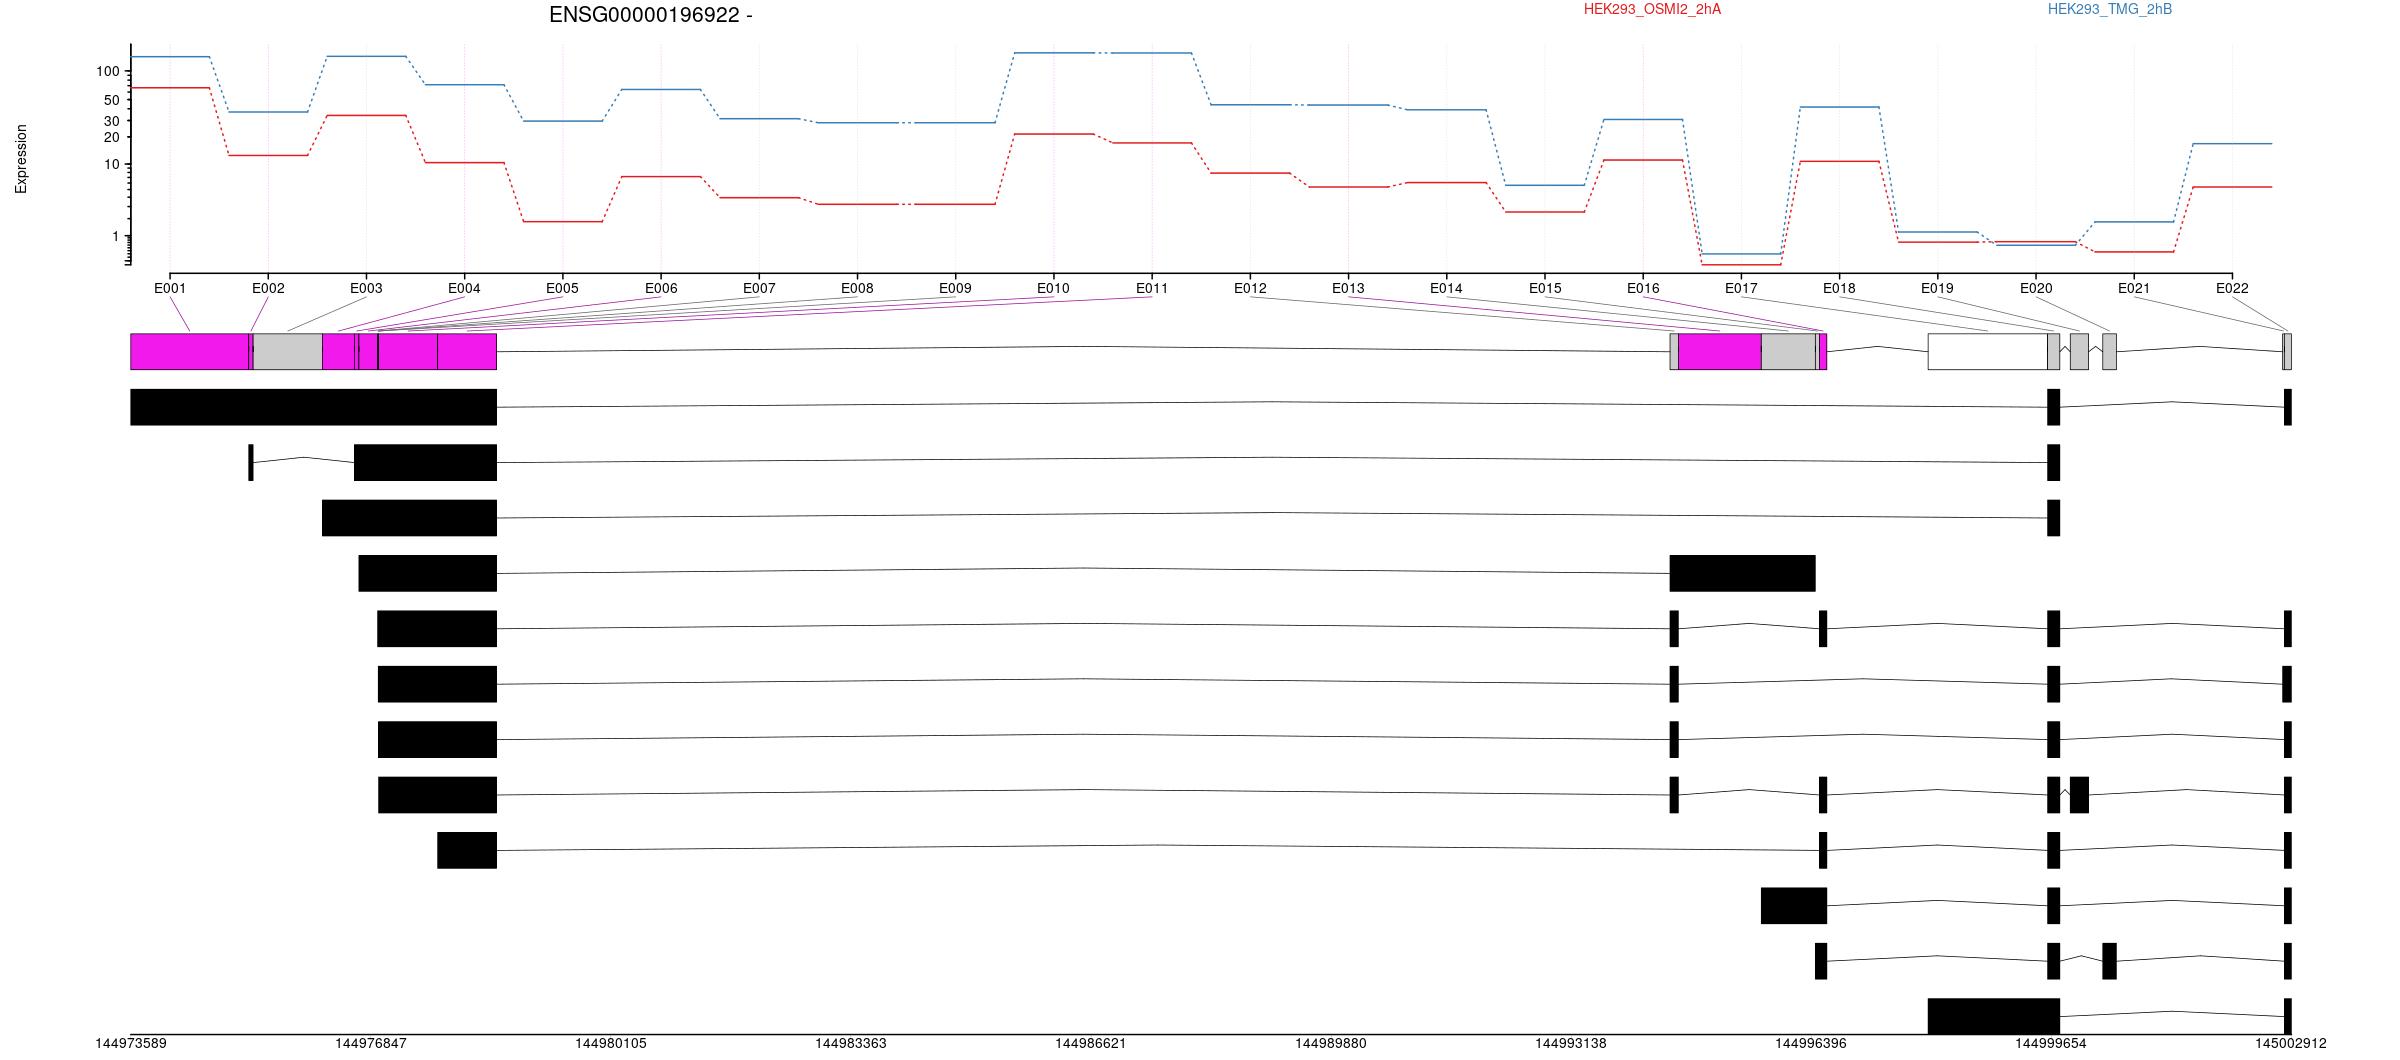Click exon label E014
This screenshot has height=1060, width=2400.
(x=1446, y=288)
